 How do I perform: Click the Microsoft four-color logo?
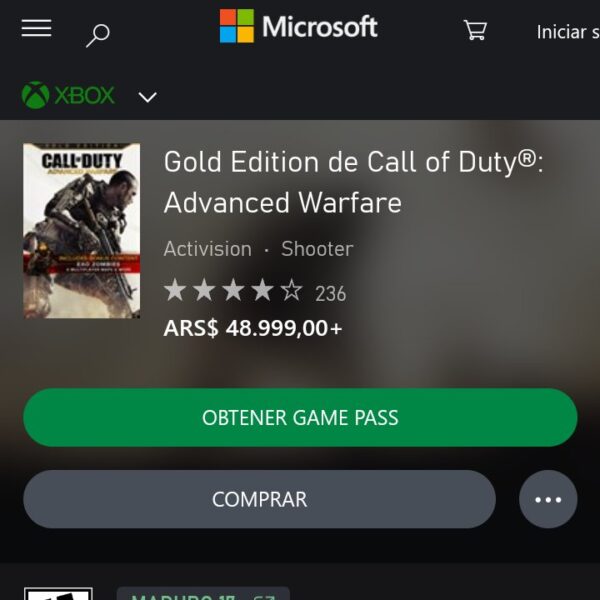[236, 26]
